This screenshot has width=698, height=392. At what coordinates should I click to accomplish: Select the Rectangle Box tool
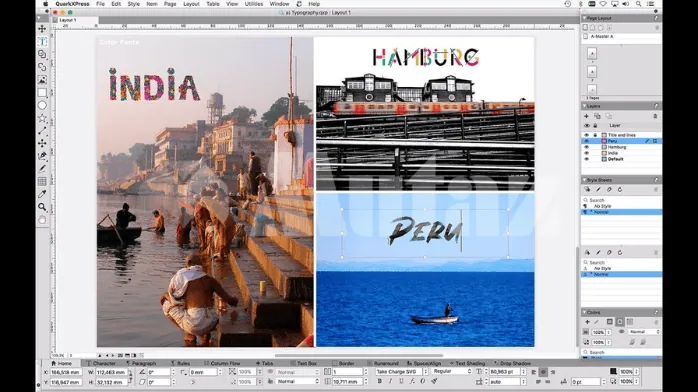pos(42,93)
